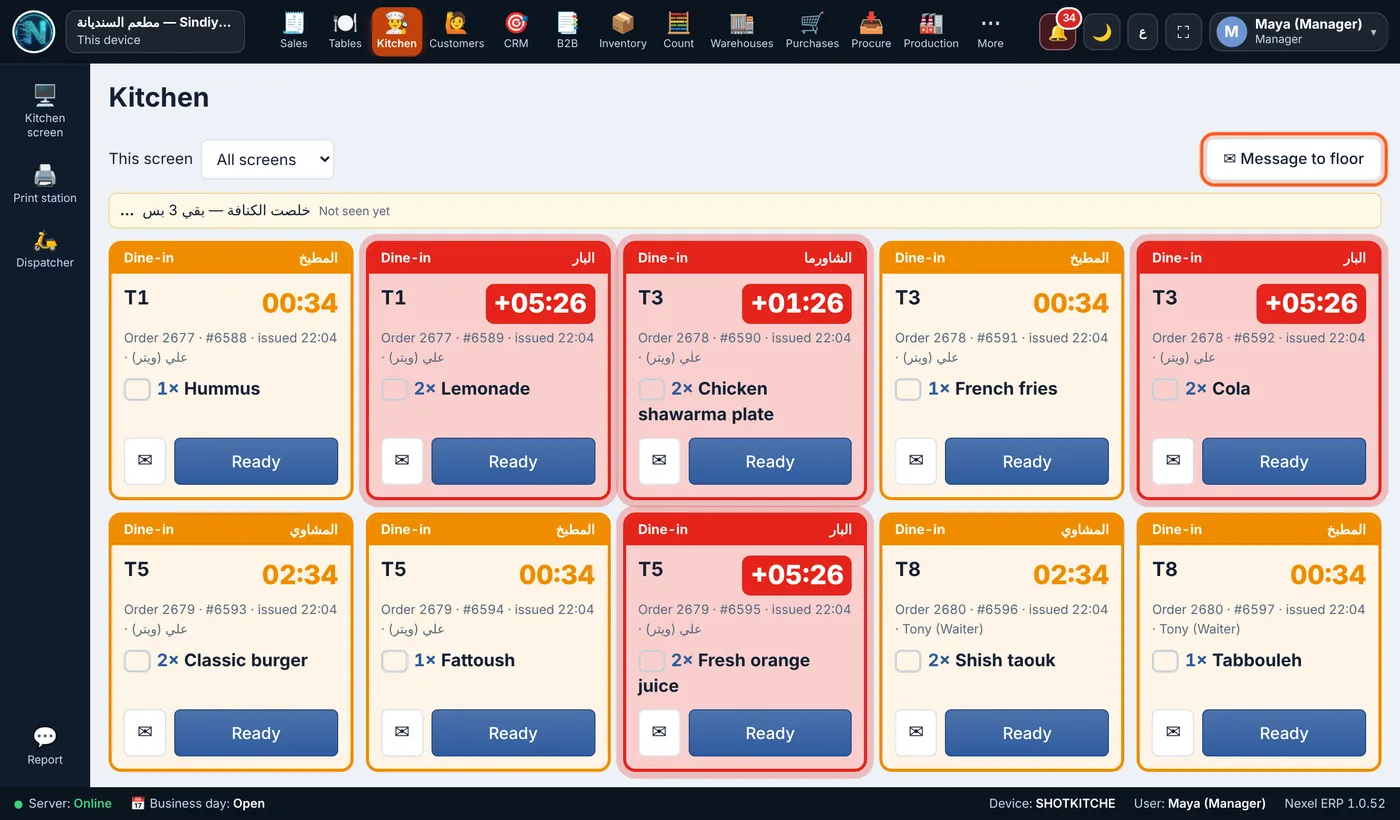Open the Dispatcher scooter icon
Image resolution: width=1400 pixels, height=820 pixels.
[x=45, y=249]
